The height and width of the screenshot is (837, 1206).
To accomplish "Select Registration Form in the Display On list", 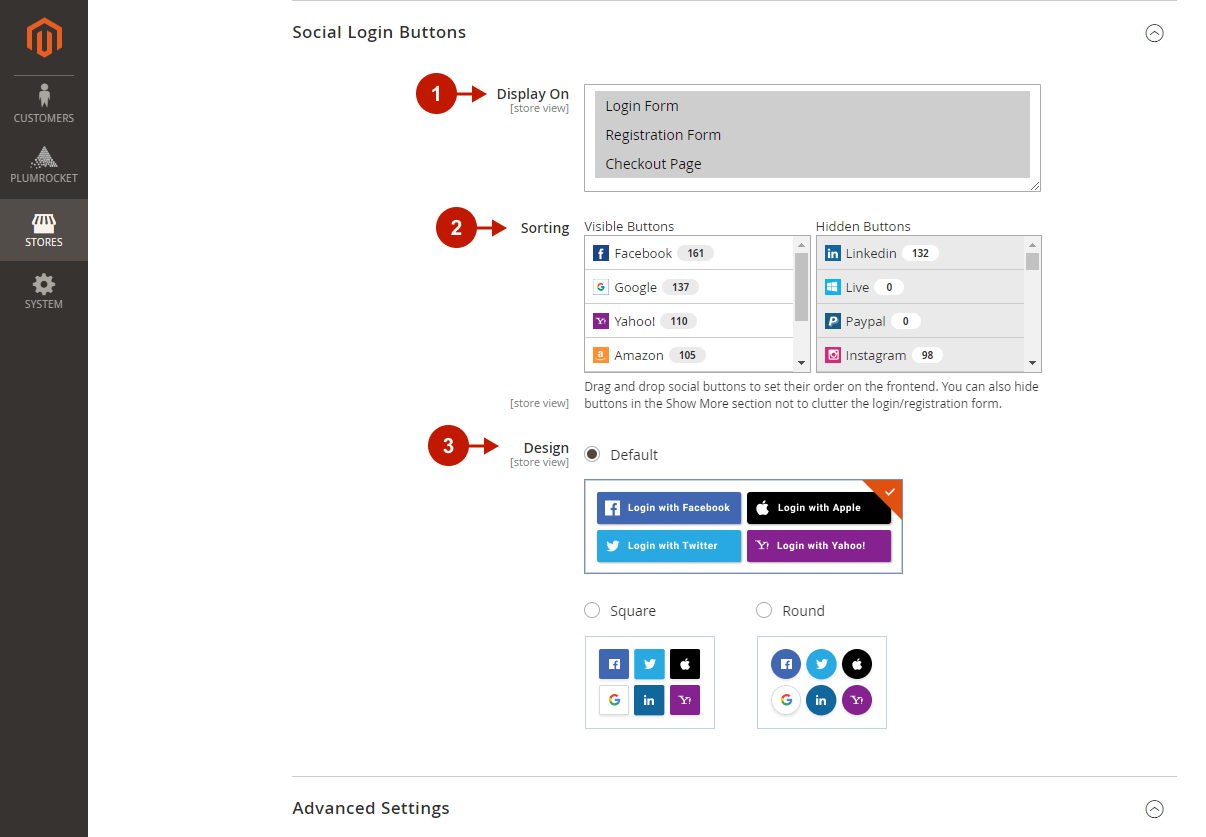I will click(x=812, y=135).
